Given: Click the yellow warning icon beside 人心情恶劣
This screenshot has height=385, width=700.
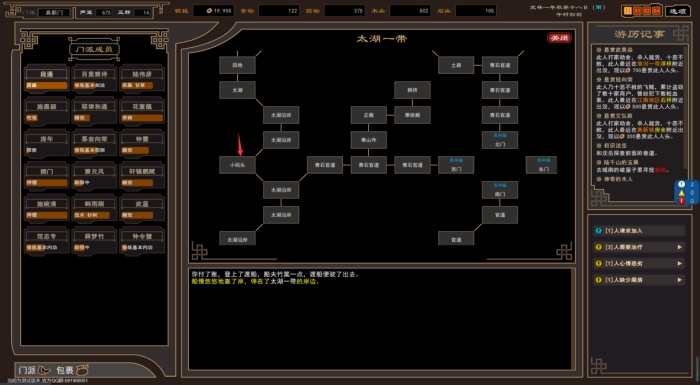Looking at the screenshot, I should click(x=599, y=263).
